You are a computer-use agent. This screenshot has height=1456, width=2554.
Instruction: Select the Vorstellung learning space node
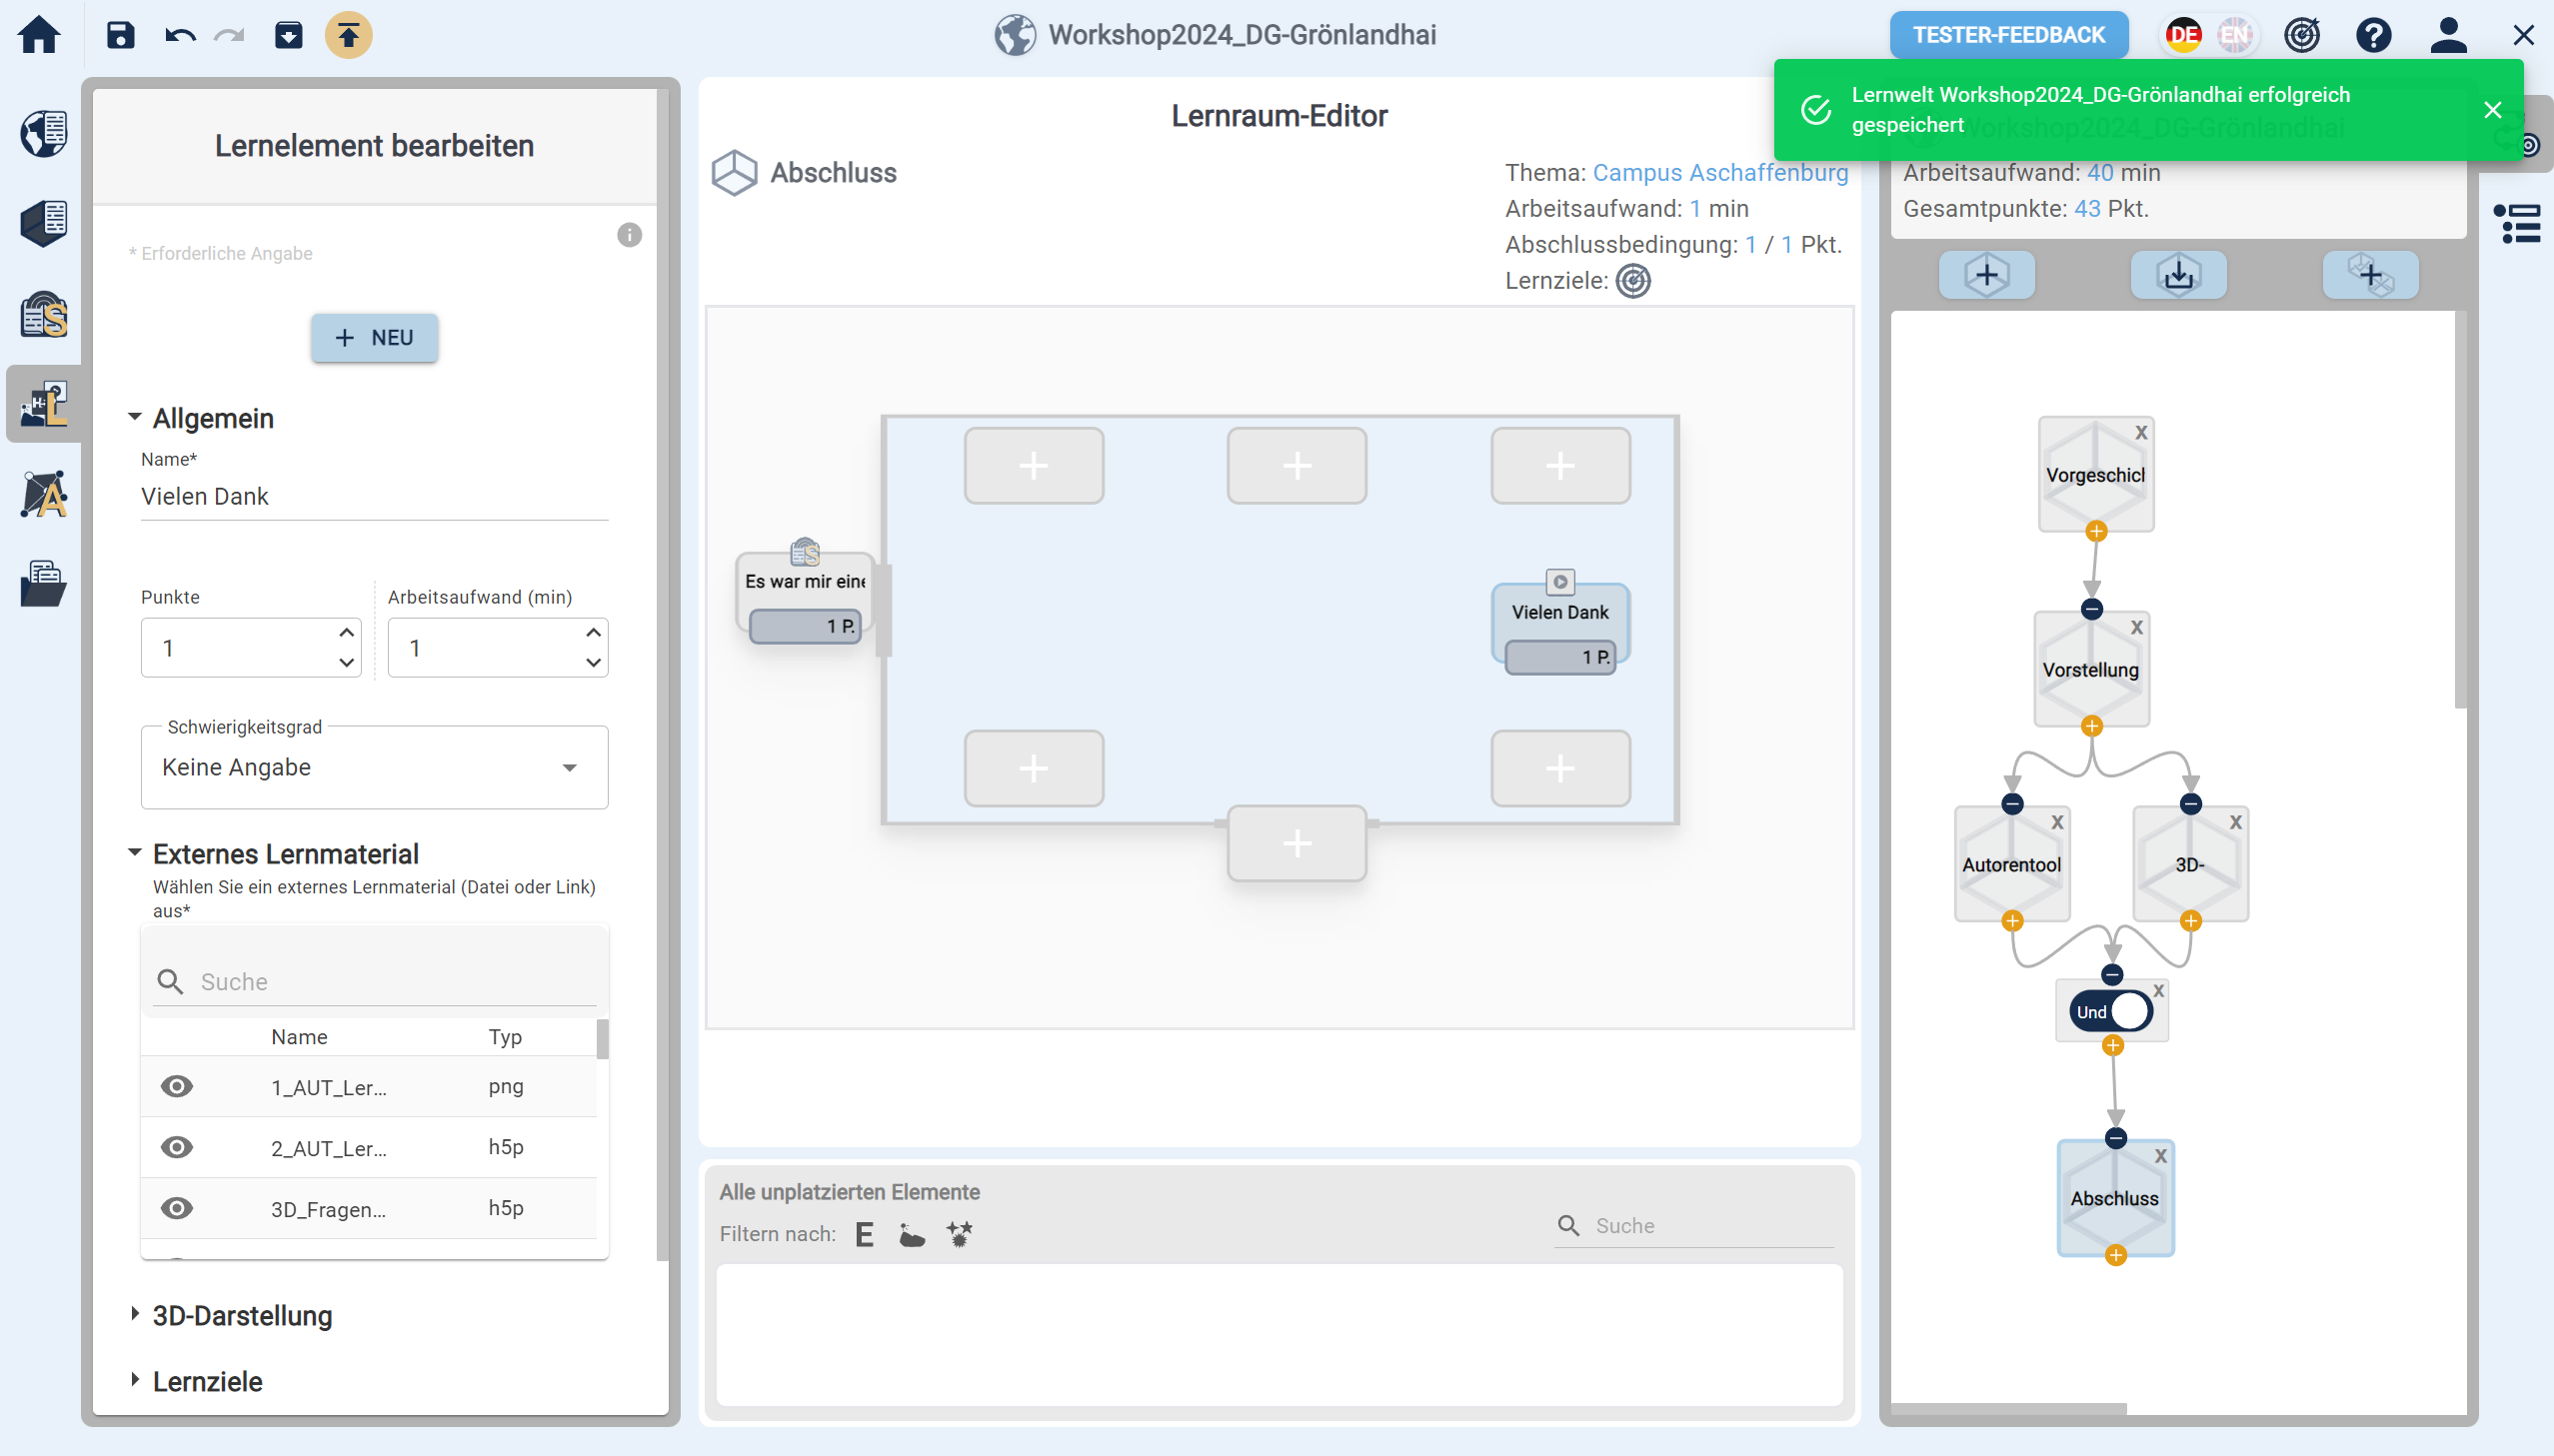pyautogui.click(x=2091, y=669)
